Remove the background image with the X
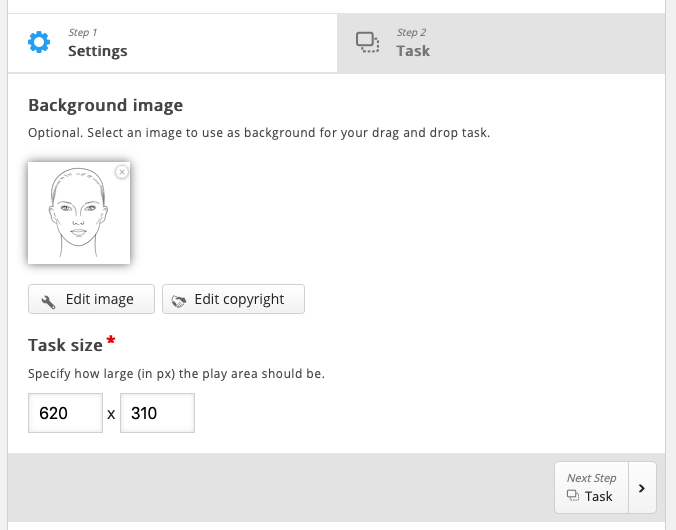The image size is (676, 530). pyautogui.click(x=122, y=172)
